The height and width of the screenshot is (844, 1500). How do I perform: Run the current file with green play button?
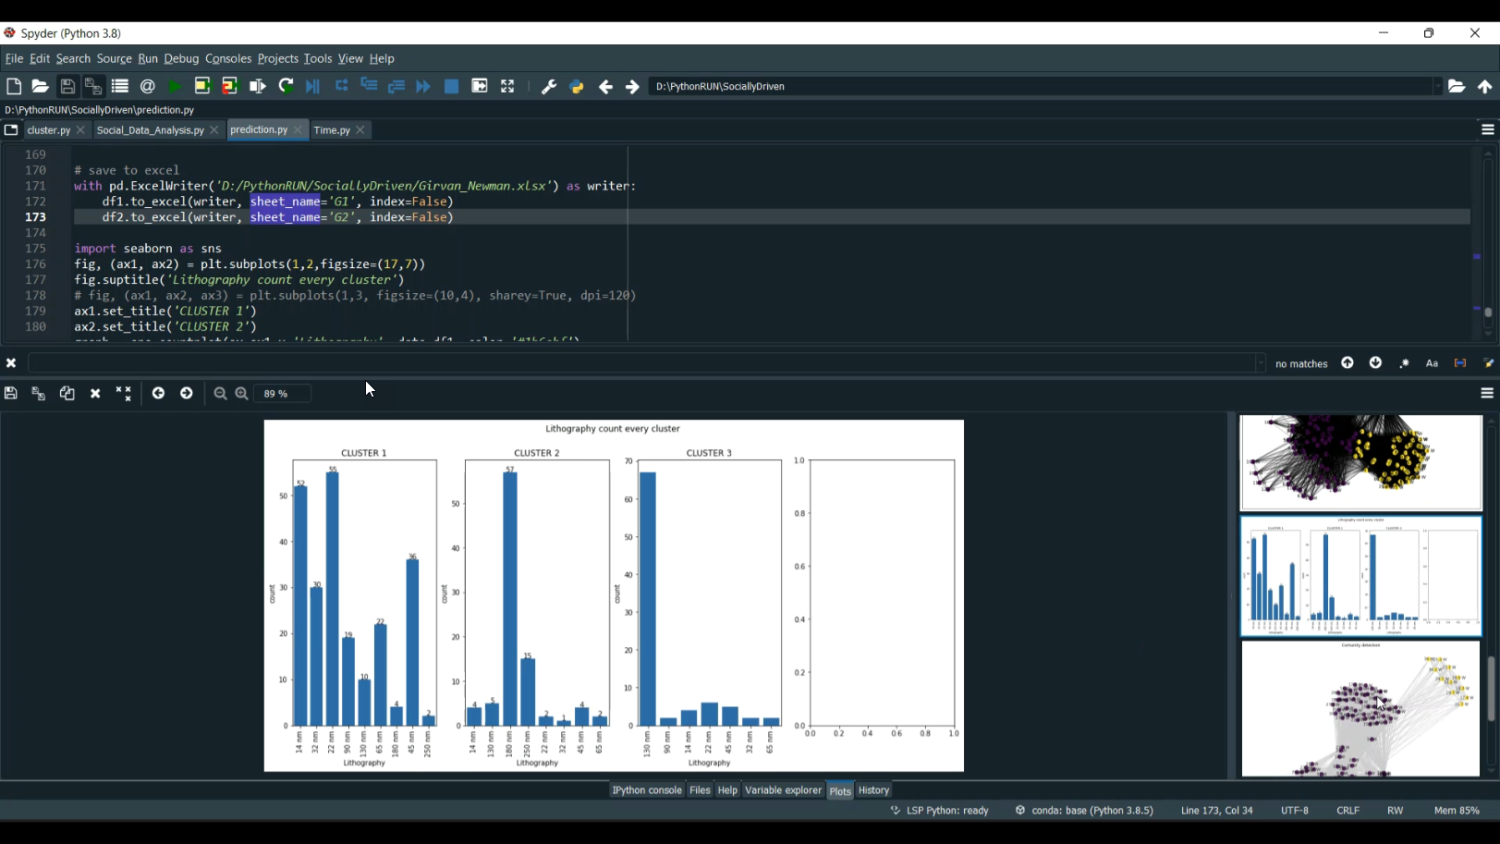(x=175, y=87)
